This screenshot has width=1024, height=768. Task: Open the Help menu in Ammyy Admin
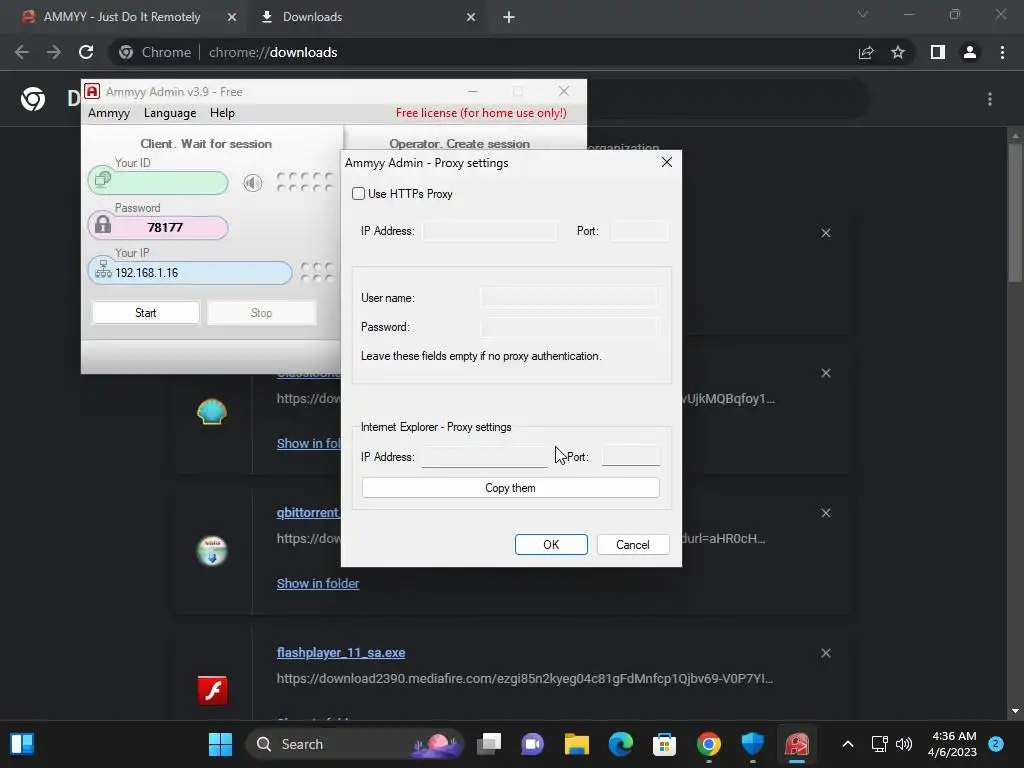tap(222, 113)
